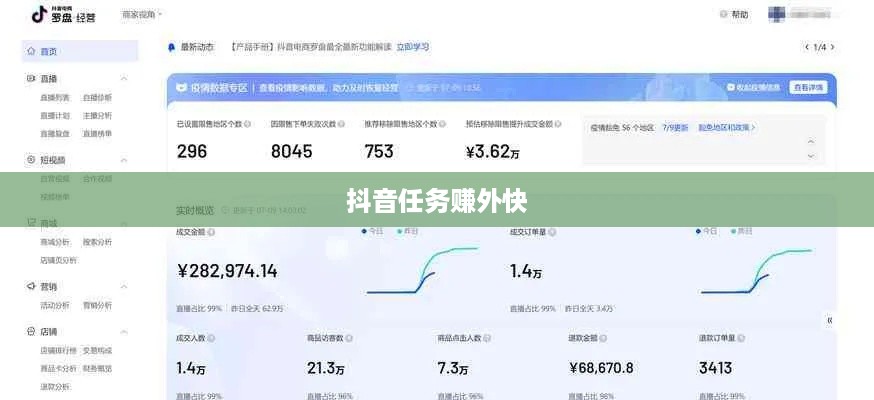Click the 3413 refund orders value

[x=716, y=368]
